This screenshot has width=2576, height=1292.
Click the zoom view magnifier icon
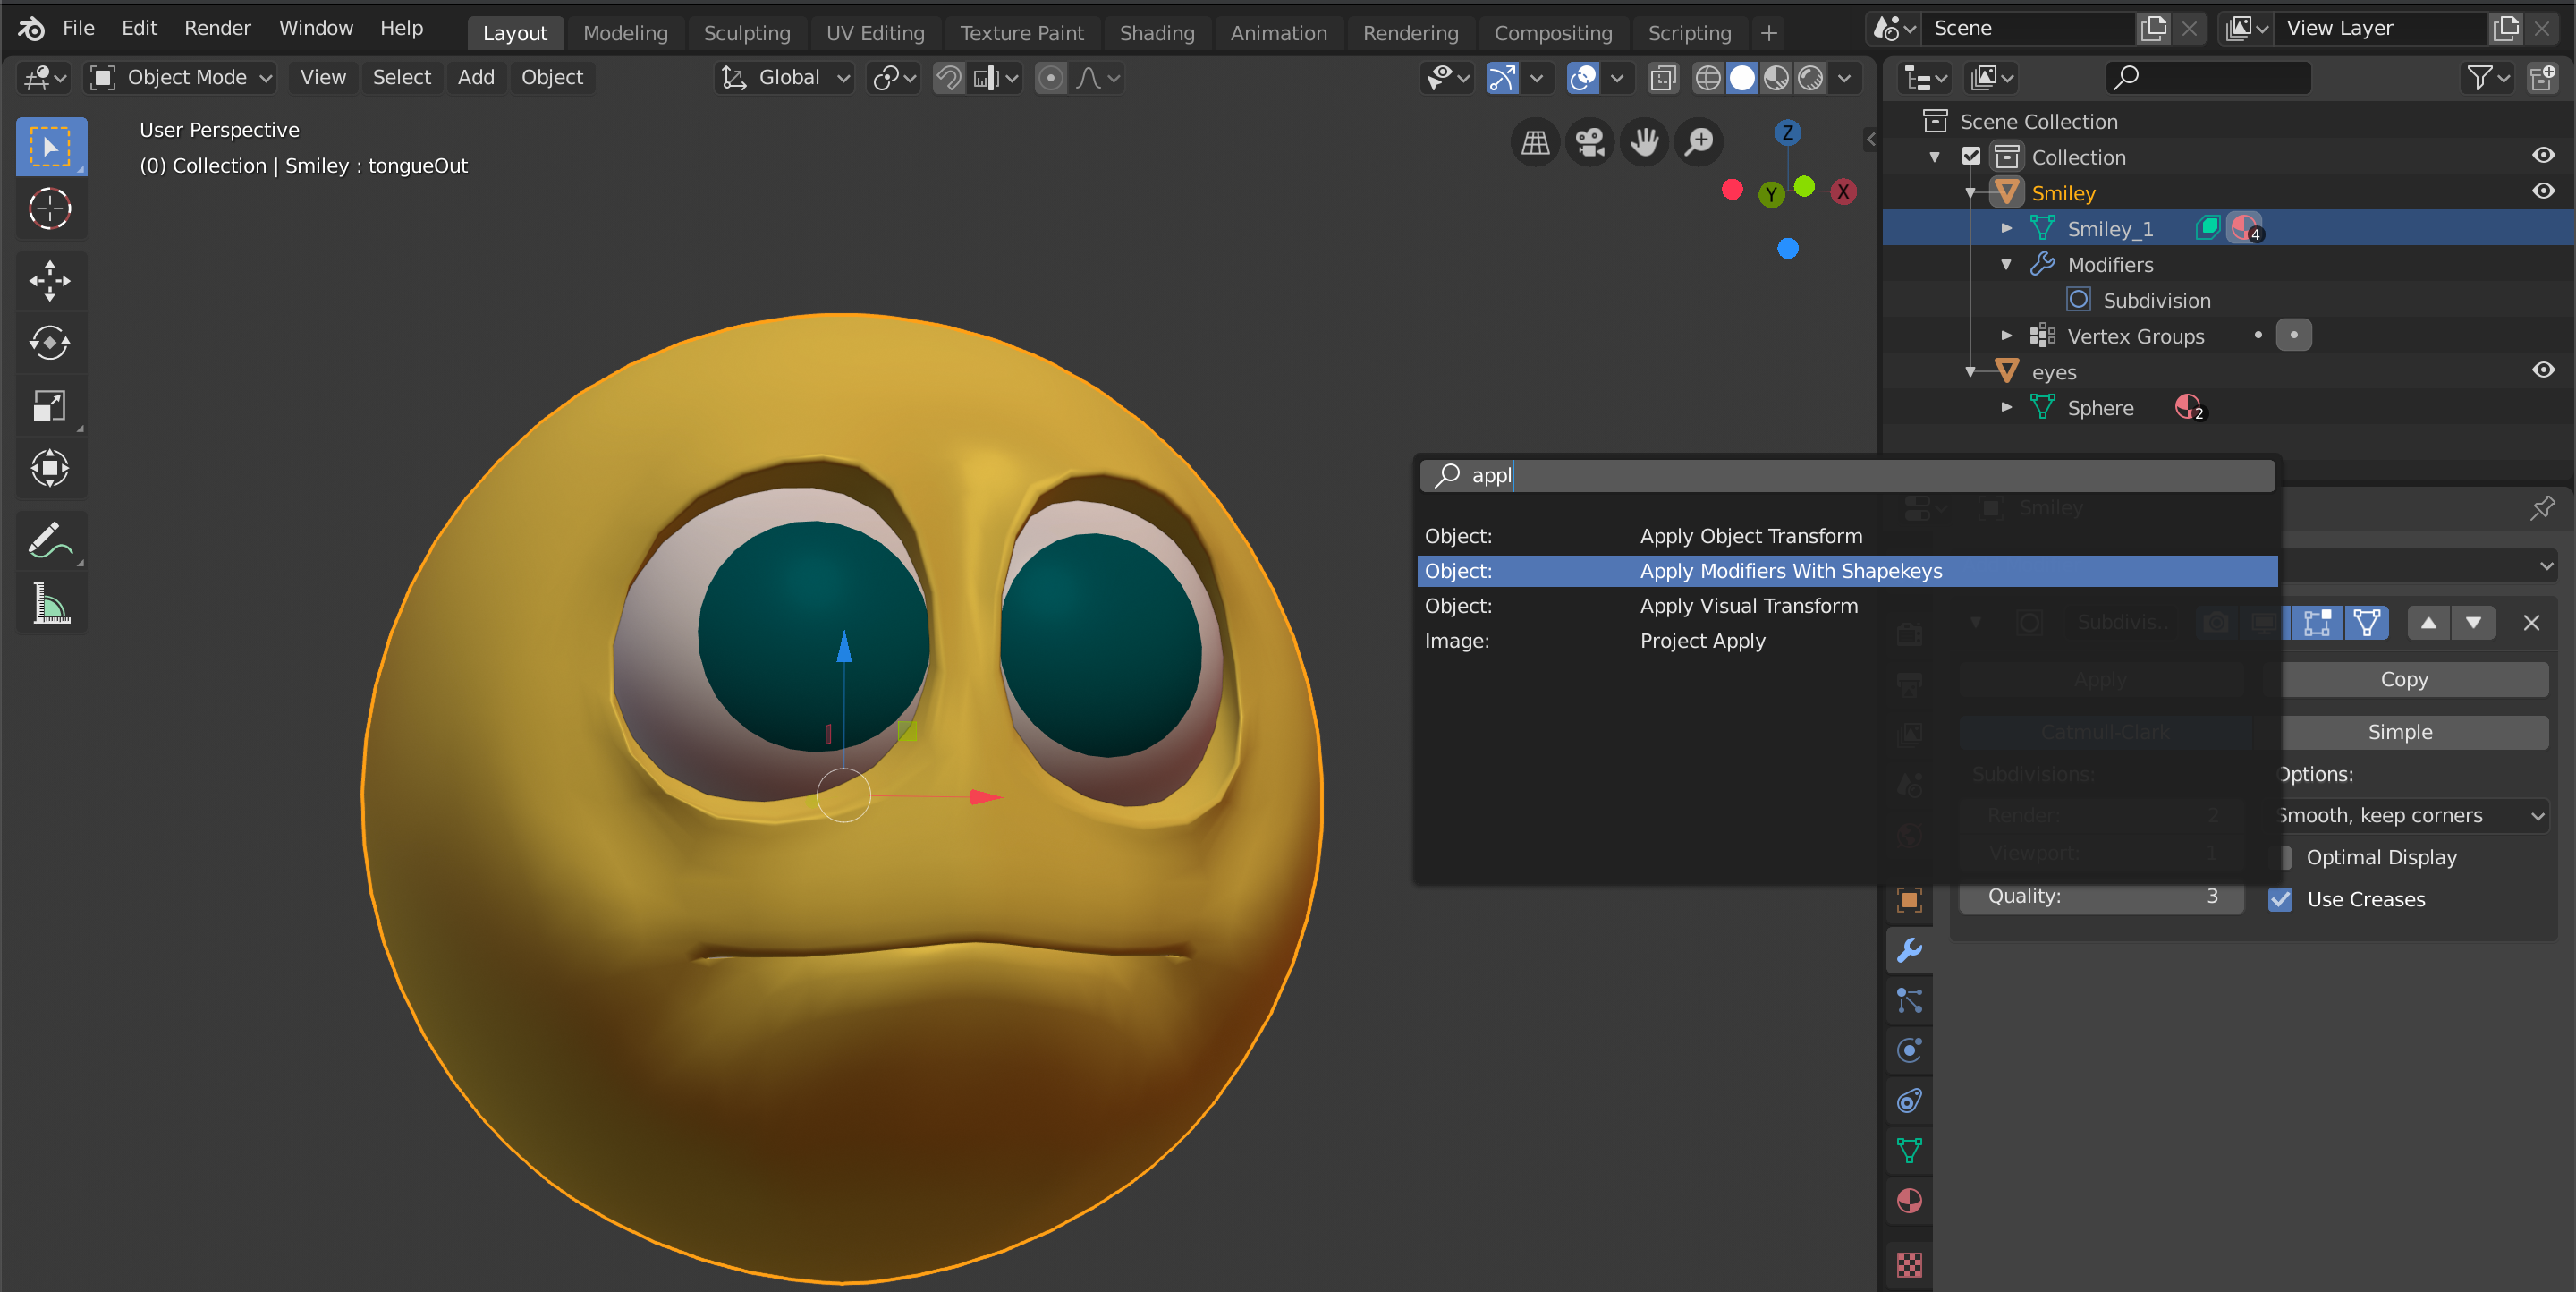[x=1698, y=142]
